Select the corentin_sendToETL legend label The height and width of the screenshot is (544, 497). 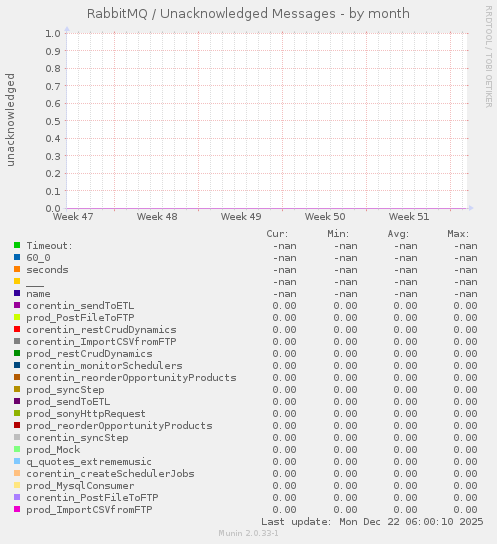click(80, 306)
